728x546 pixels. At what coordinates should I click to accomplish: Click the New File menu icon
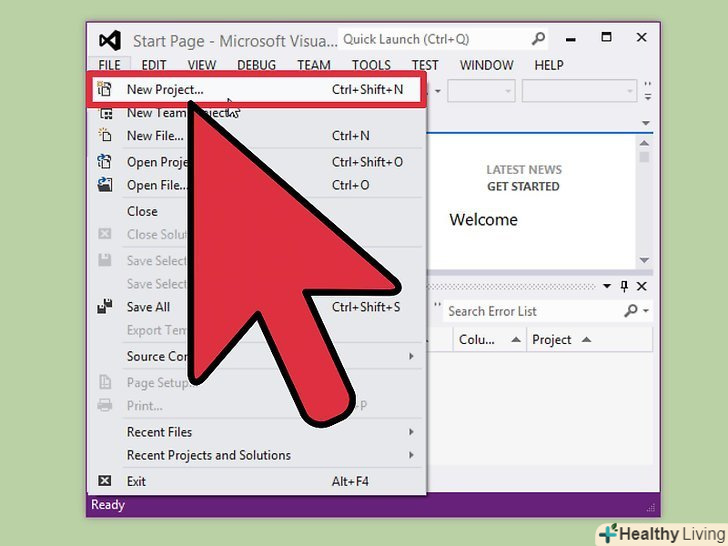coord(105,135)
